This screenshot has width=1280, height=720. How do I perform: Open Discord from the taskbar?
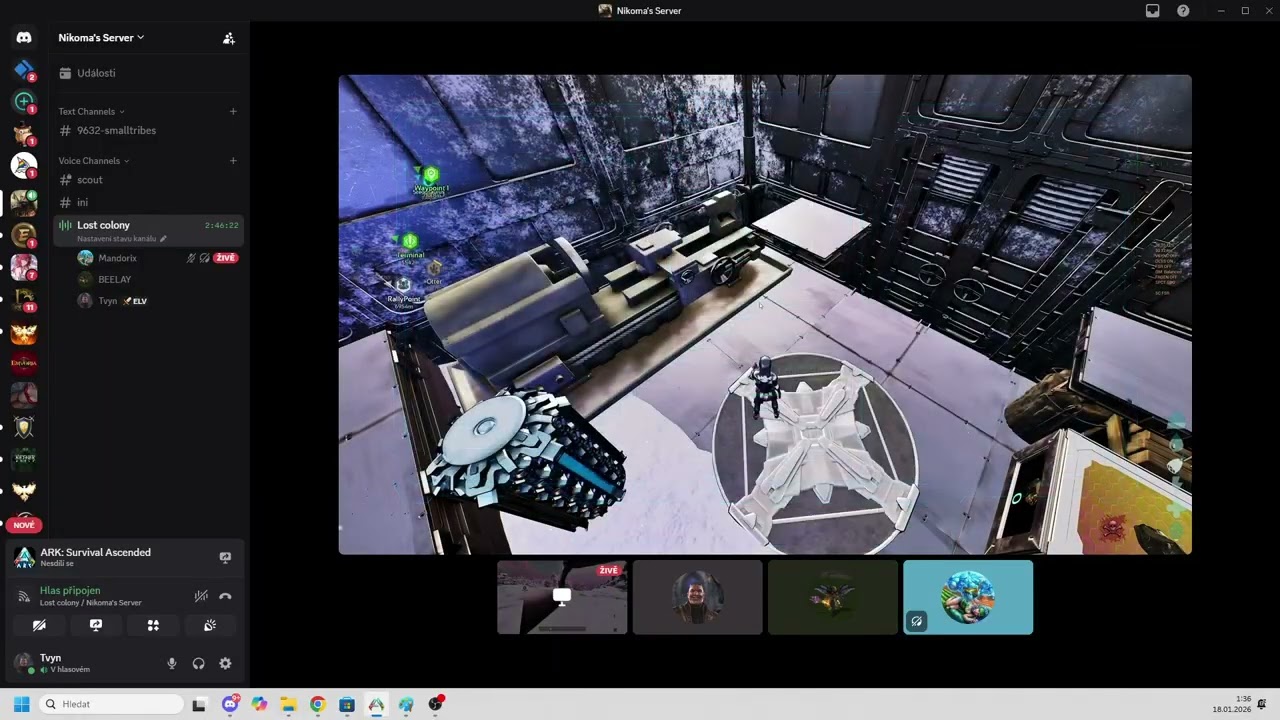pyautogui.click(x=230, y=704)
